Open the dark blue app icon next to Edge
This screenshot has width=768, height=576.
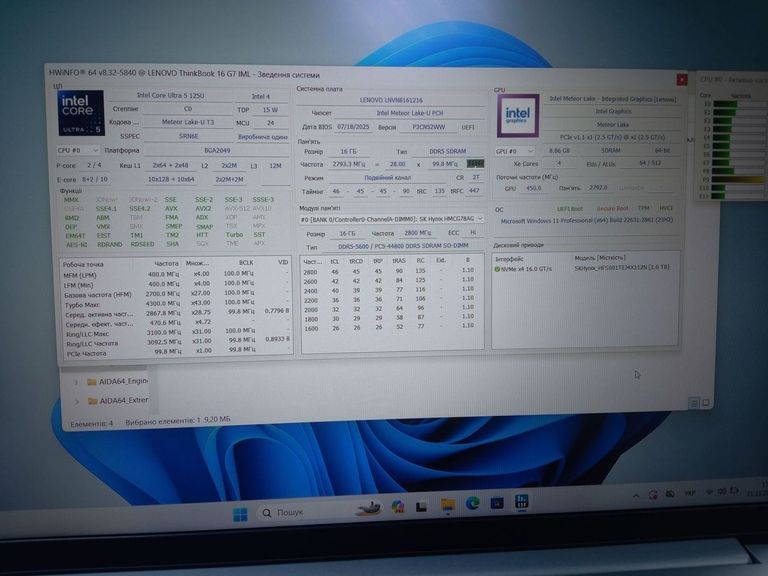point(497,503)
